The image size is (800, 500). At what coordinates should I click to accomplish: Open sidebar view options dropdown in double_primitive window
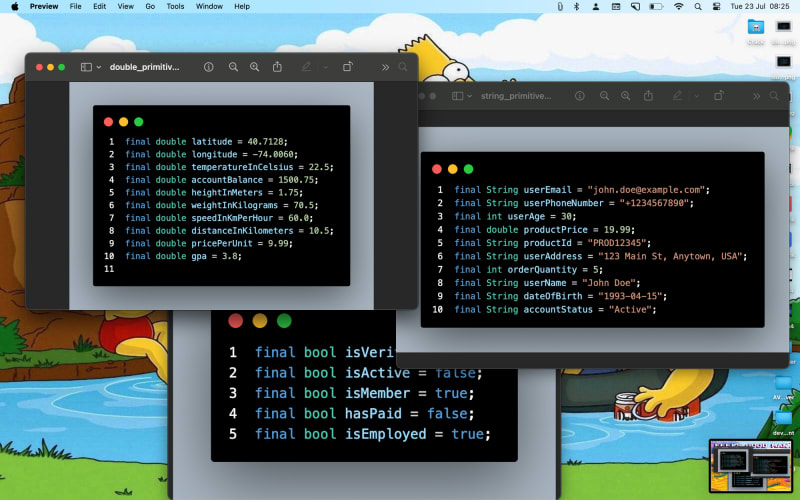[x=98, y=67]
